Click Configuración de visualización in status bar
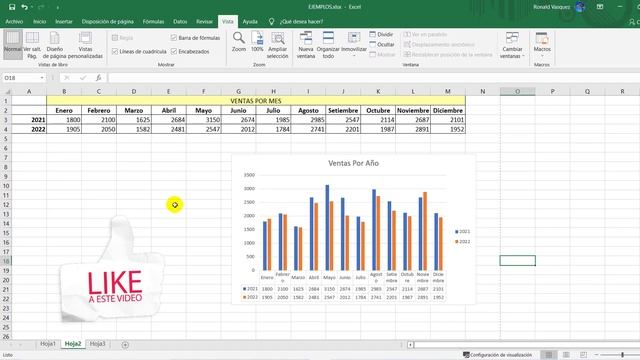Viewport: 640px width, 360px height. (497, 355)
